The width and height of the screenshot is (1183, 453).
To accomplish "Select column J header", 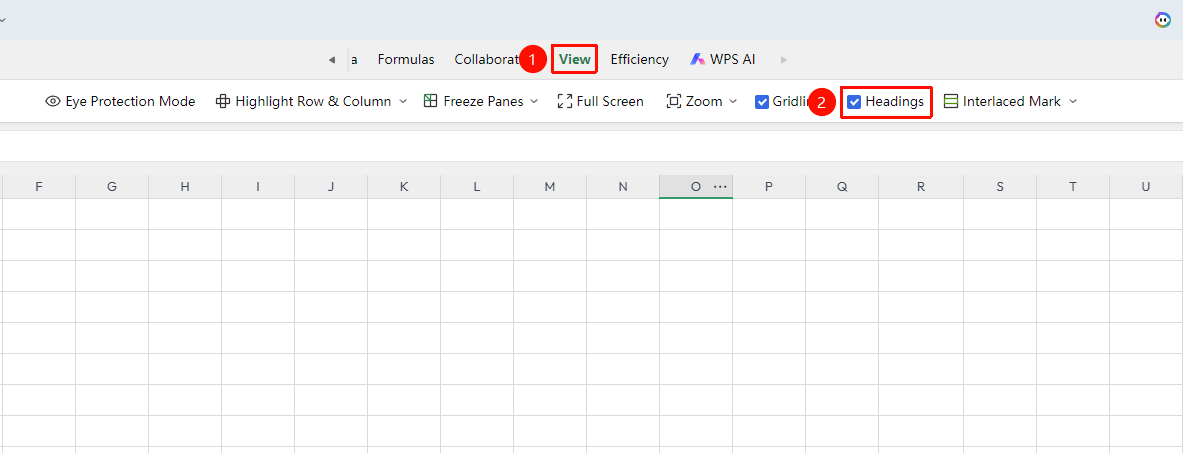I will pyautogui.click(x=330, y=186).
